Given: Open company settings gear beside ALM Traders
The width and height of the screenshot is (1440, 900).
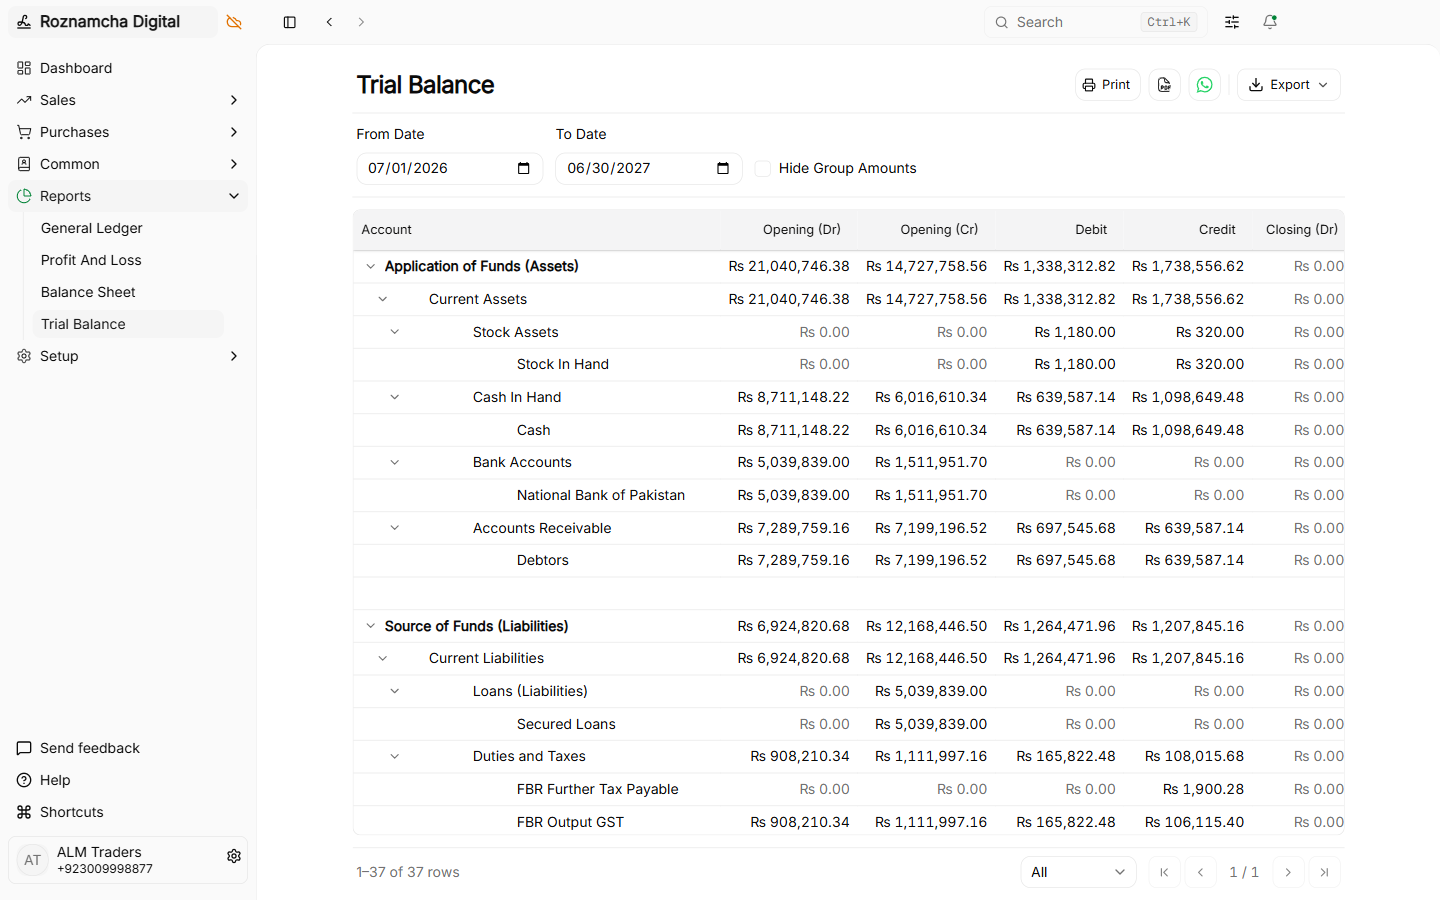Looking at the screenshot, I should [234, 856].
